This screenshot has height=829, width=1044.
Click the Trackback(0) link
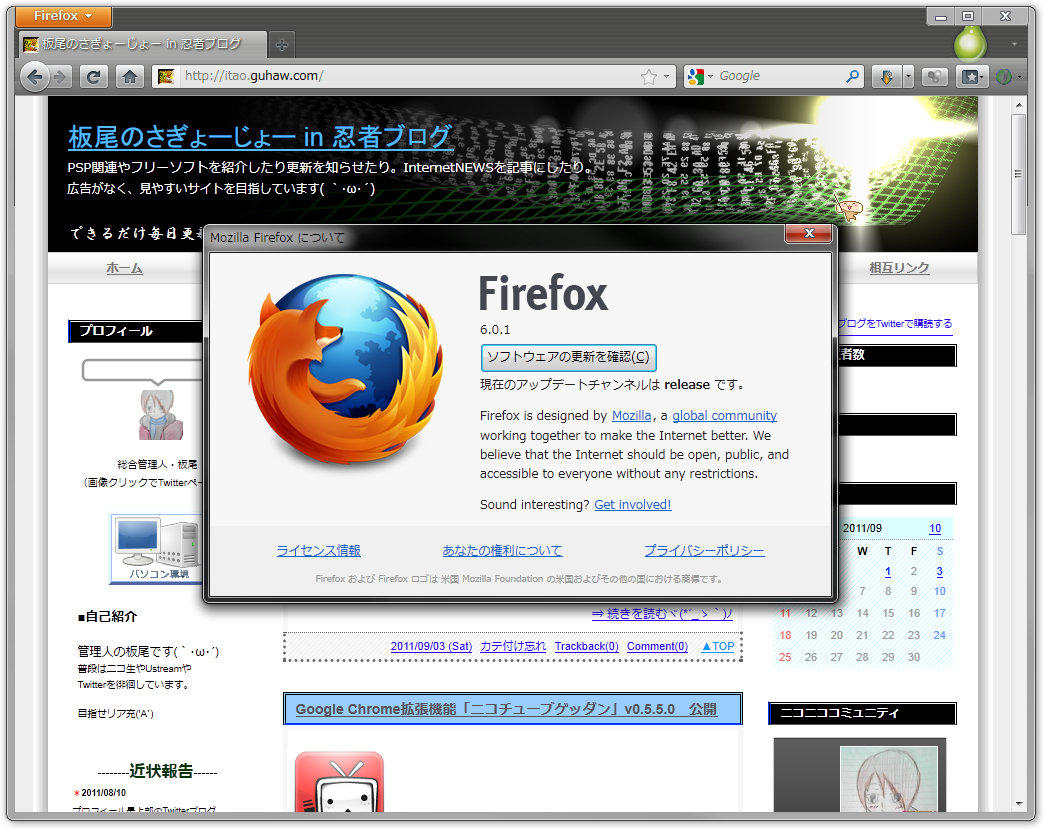[x=587, y=646]
